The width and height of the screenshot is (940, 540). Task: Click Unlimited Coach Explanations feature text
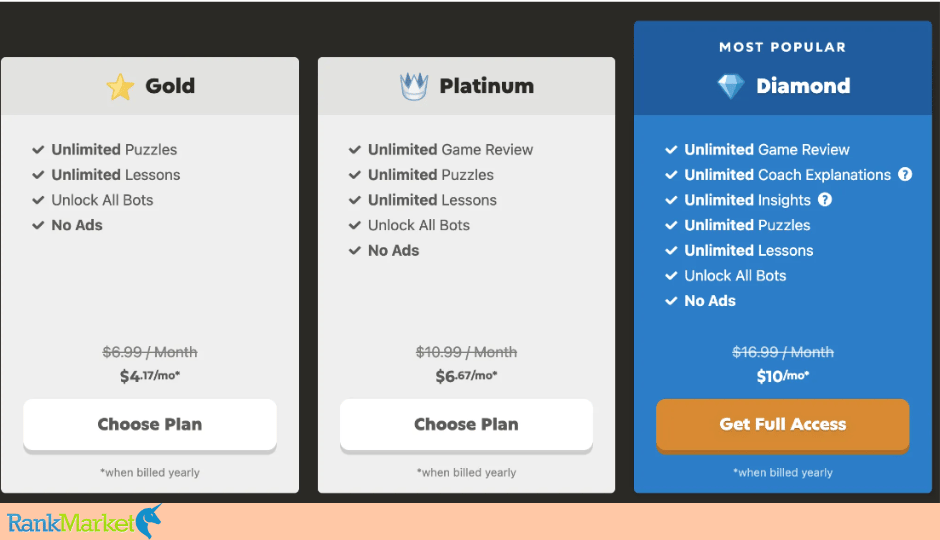tap(788, 174)
